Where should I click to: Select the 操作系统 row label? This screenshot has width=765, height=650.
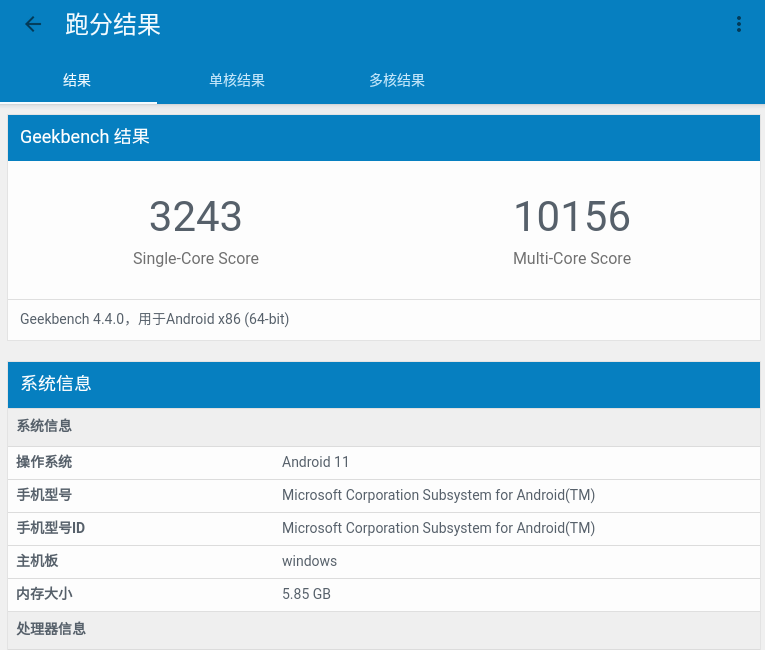(44, 462)
